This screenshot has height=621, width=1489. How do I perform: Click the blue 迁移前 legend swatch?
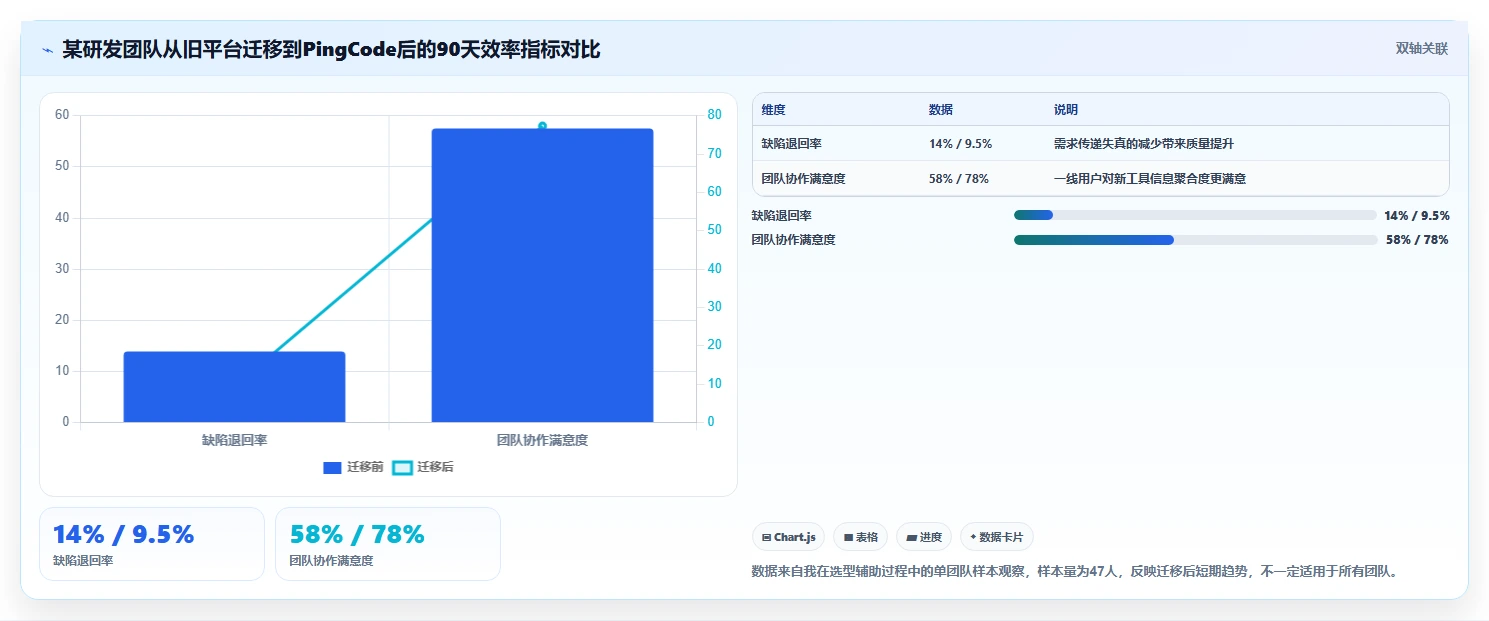coord(333,468)
